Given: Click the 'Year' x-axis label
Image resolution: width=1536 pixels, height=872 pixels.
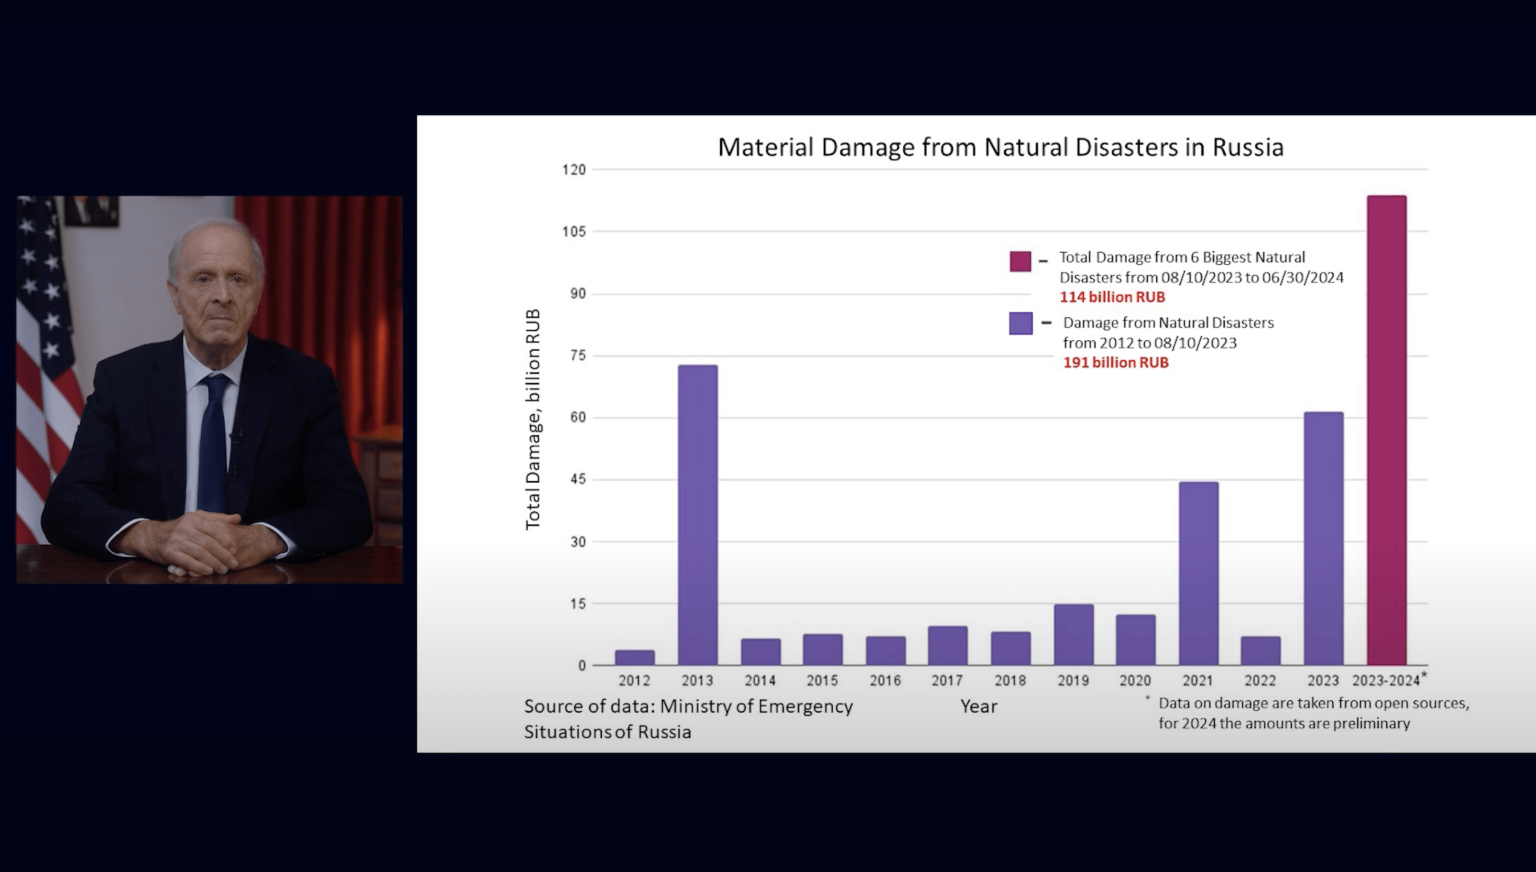Looking at the screenshot, I should (978, 706).
